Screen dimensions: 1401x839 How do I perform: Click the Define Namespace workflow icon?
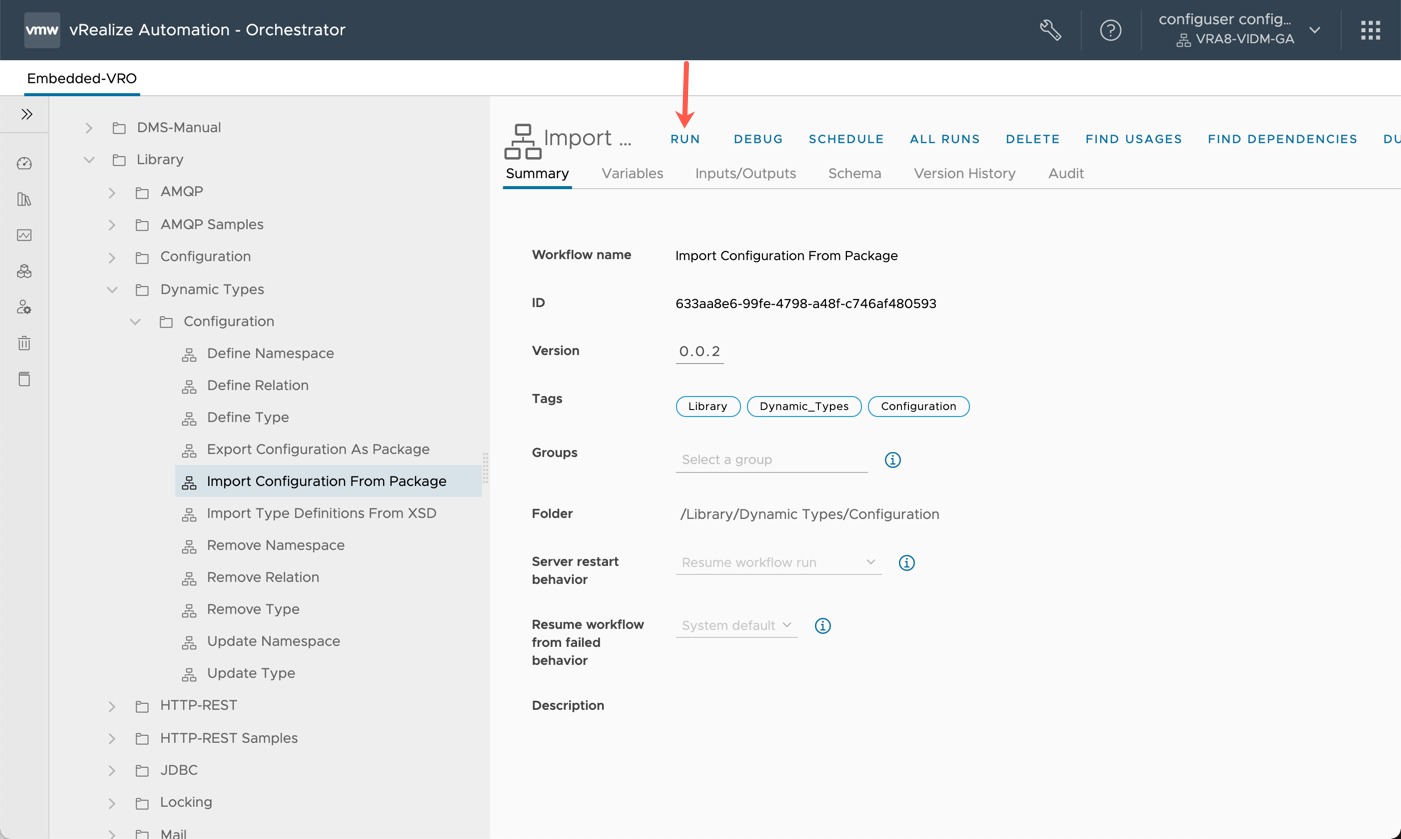pos(189,354)
